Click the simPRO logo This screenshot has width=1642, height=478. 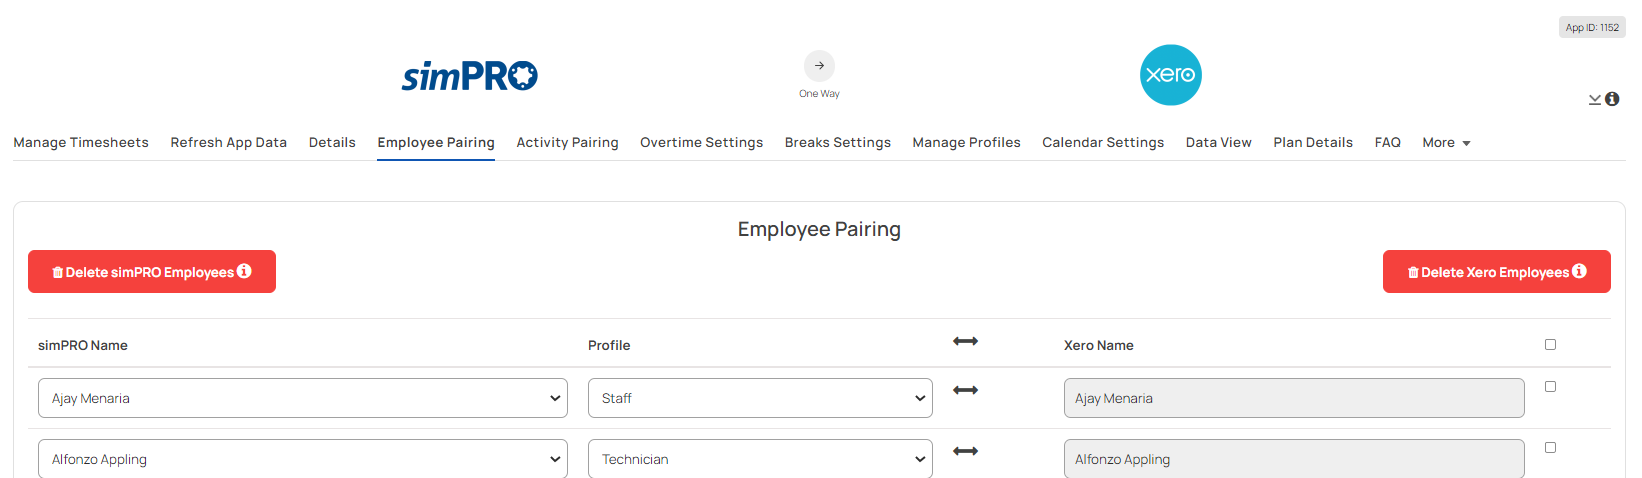click(470, 76)
